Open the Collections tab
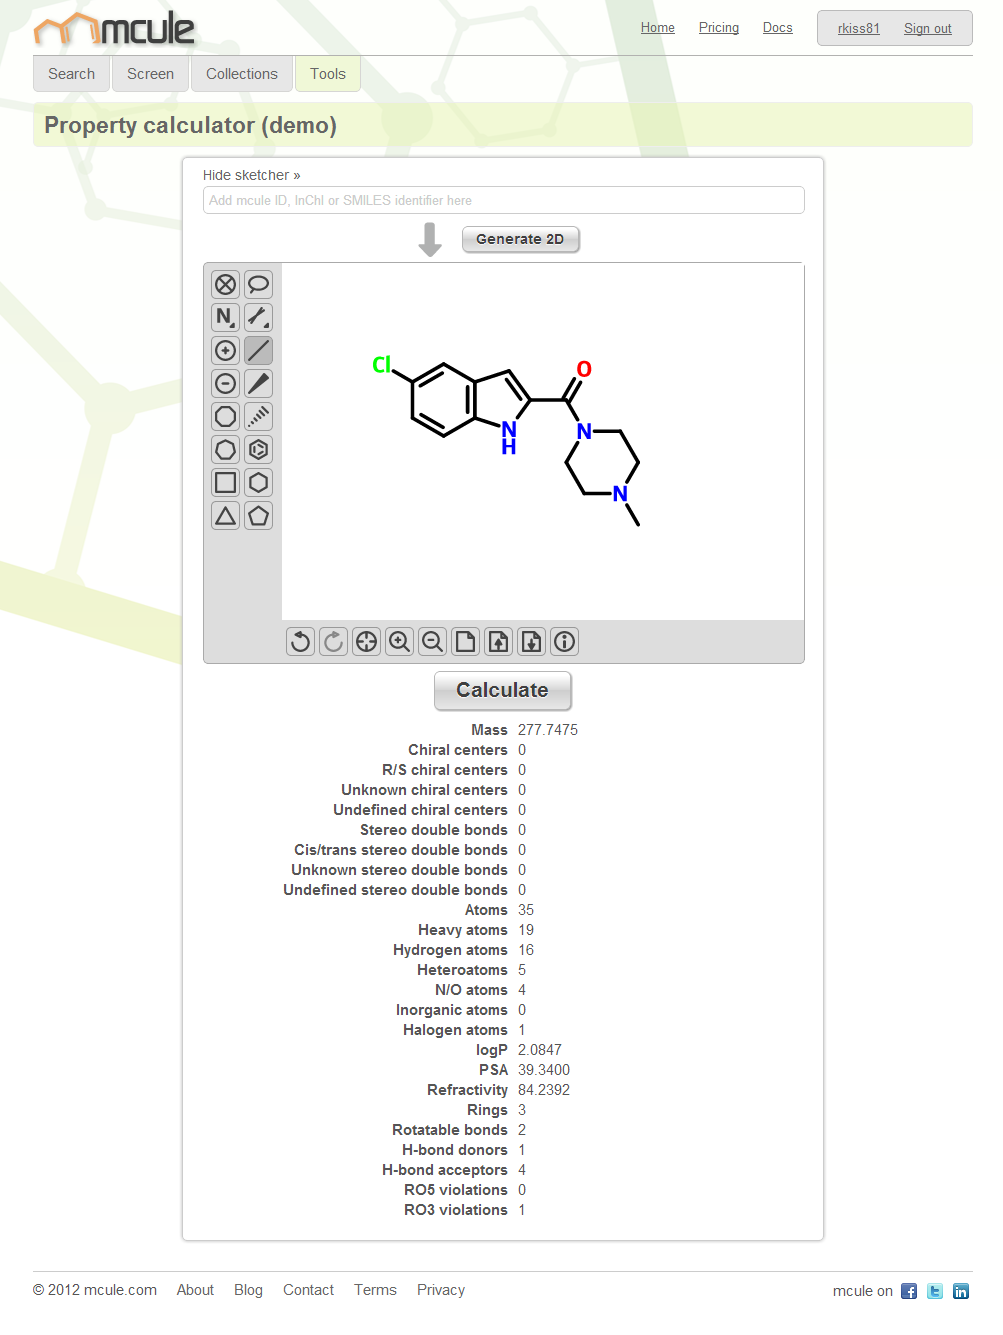 [x=242, y=74]
